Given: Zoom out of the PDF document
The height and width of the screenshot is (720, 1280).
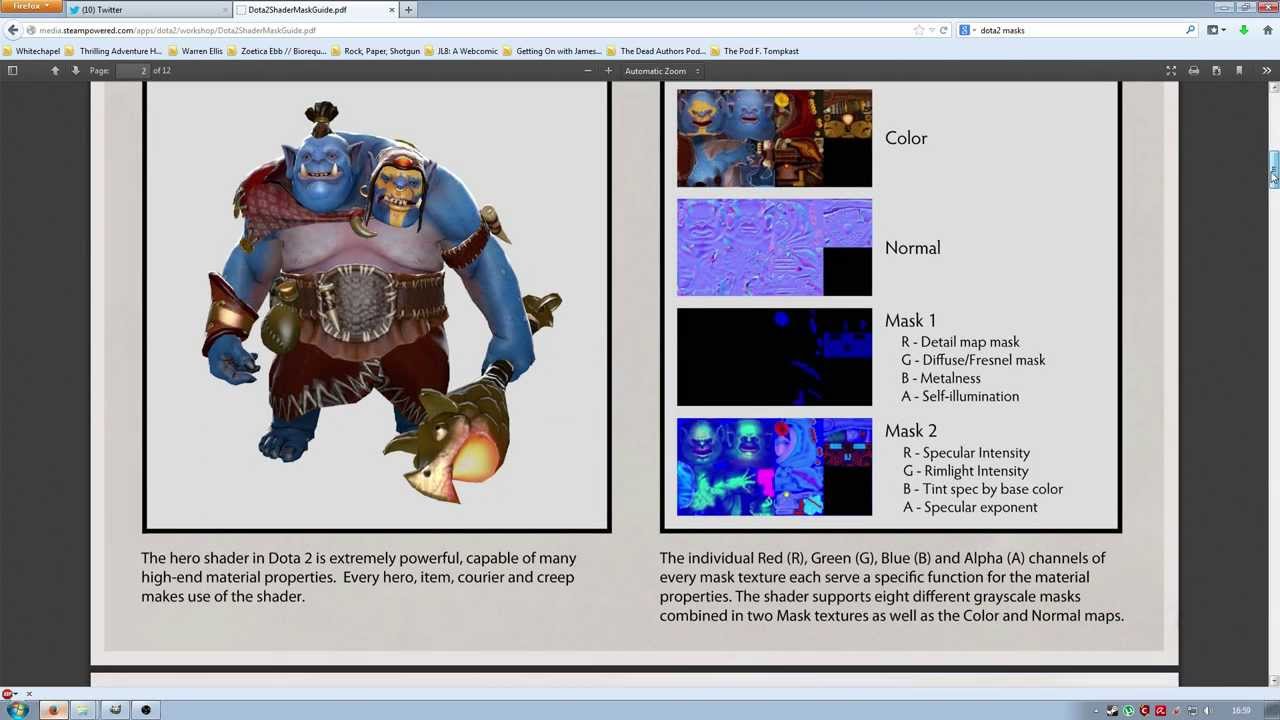Looking at the screenshot, I should click(x=588, y=71).
